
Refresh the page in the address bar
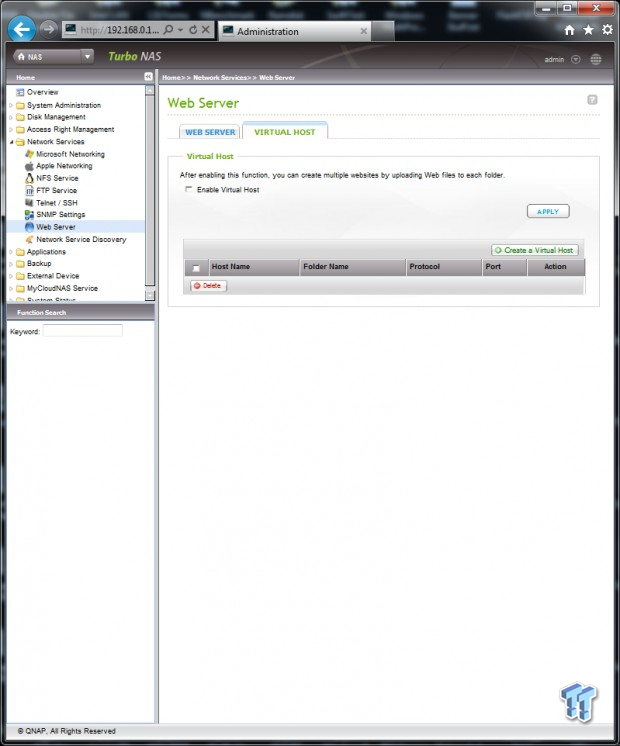coord(193,30)
